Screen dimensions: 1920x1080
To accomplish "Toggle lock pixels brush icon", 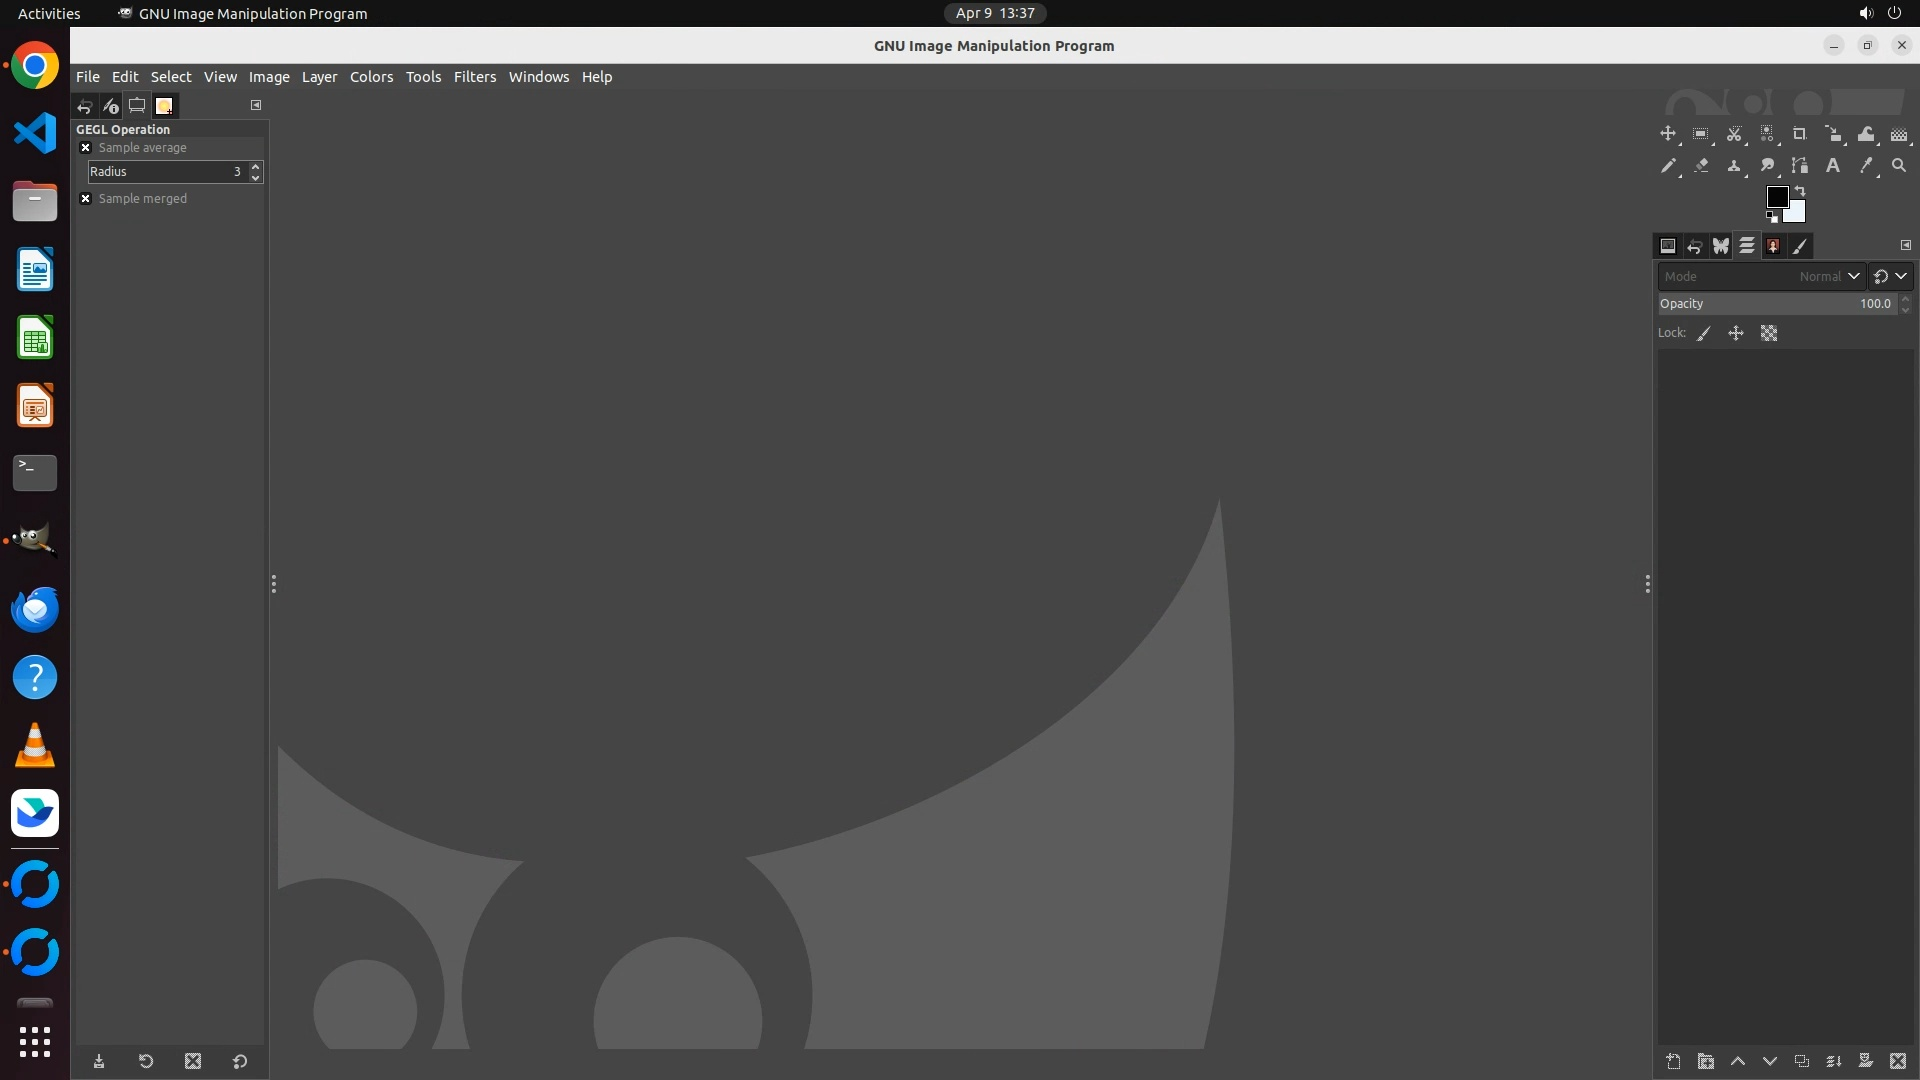I will pos(1704,334).
